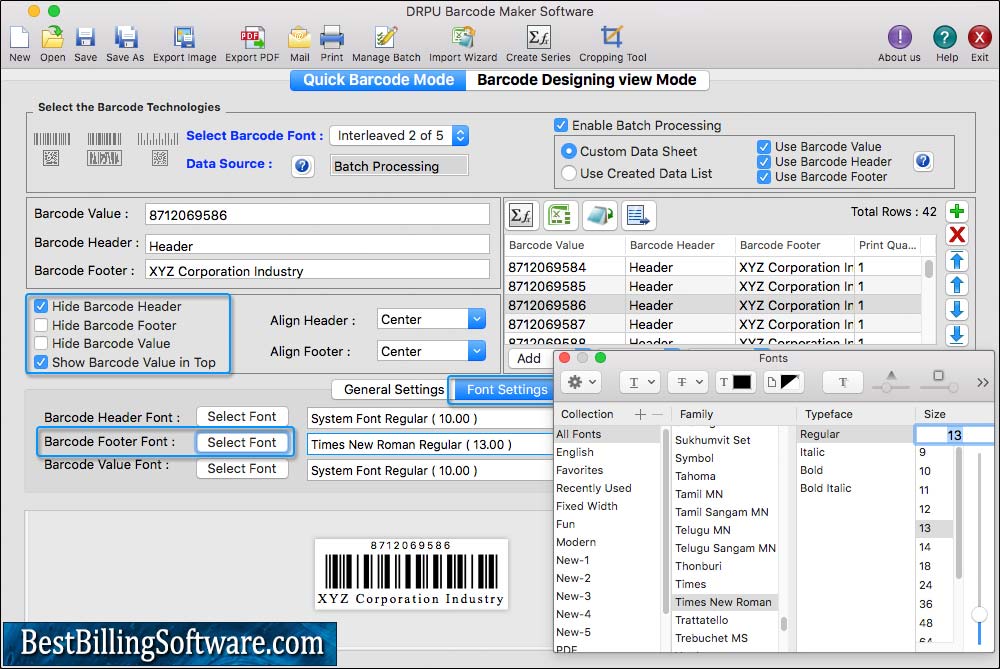Click the Save toolbar icon
Image resolution: width=1000 pixels, height=669 pixels.
(85, 38)
